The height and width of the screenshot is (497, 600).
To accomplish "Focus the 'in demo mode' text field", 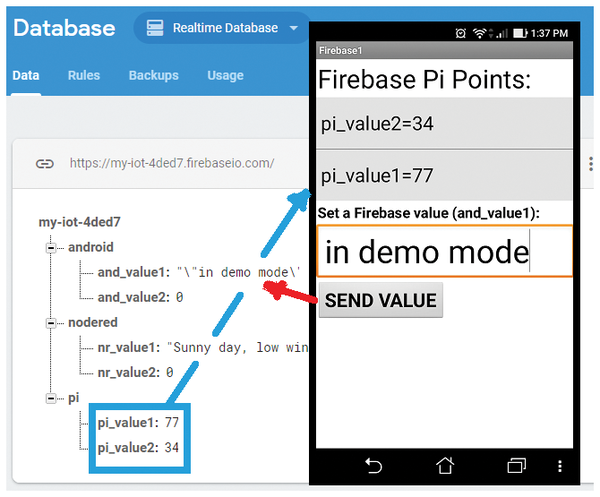I will point(444,251).
